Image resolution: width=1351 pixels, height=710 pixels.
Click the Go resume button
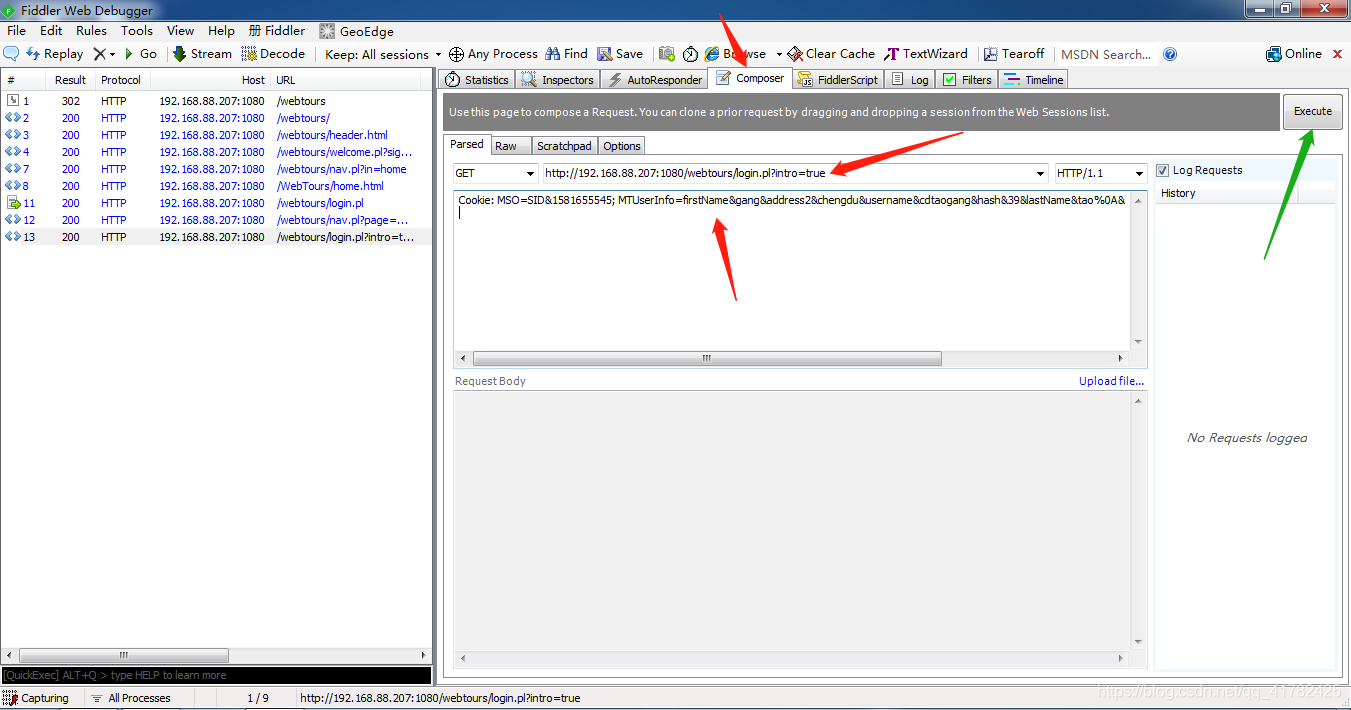coord(140,54)
